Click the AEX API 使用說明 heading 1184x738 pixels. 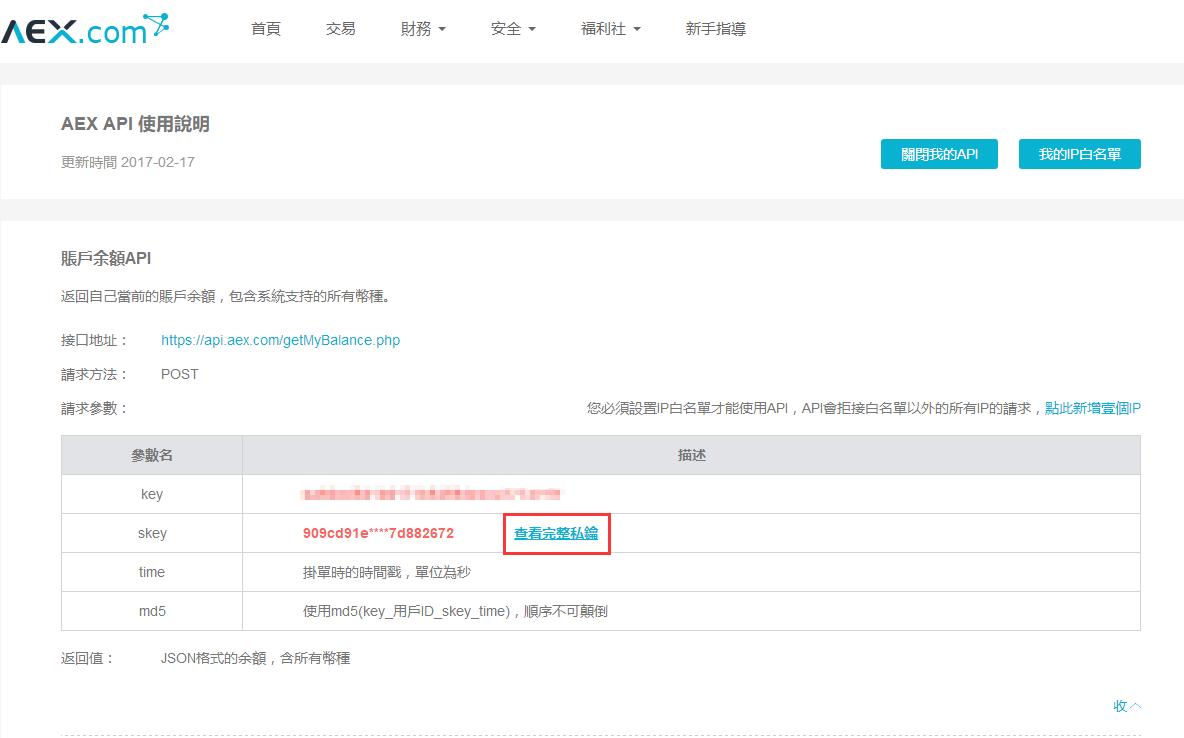[x=135, y=124]
